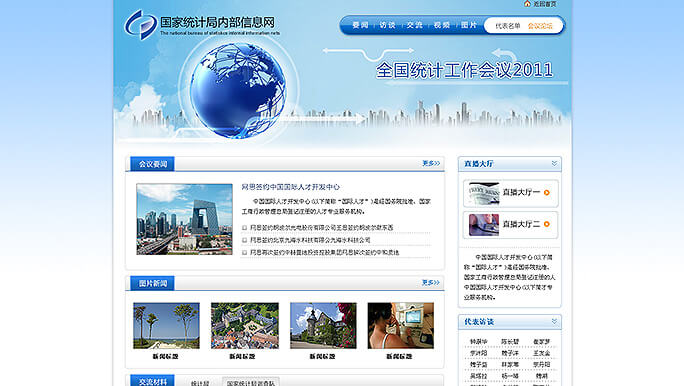Collapse the 直播大厅 panel with the chevron
Image resolution: width=684 pixels, height=386 pixels.
point(554,164)
